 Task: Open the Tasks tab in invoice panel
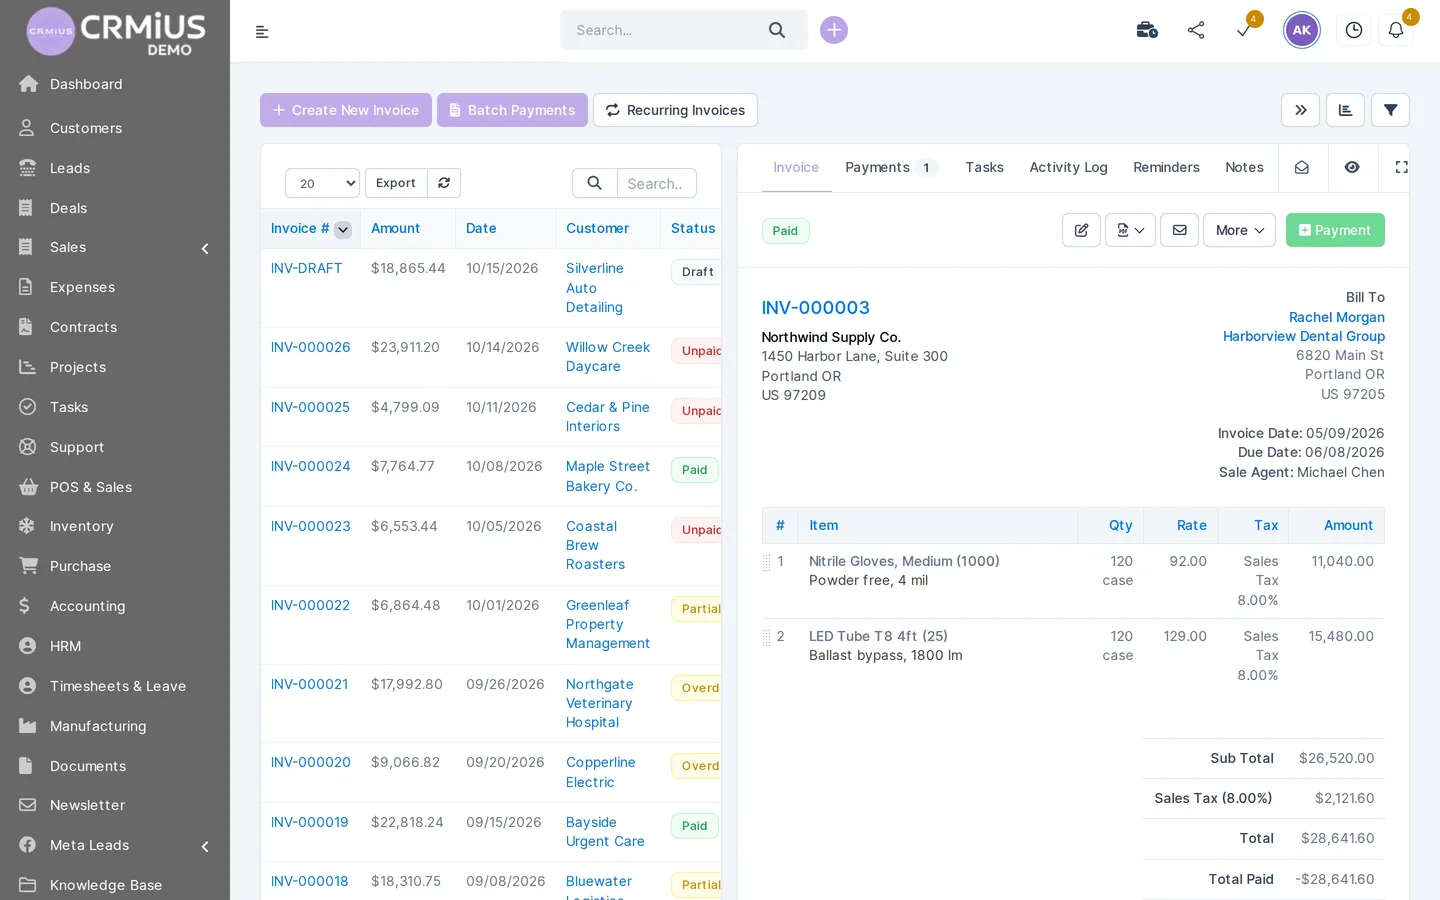pyautogui.click(x=984, y=167)
